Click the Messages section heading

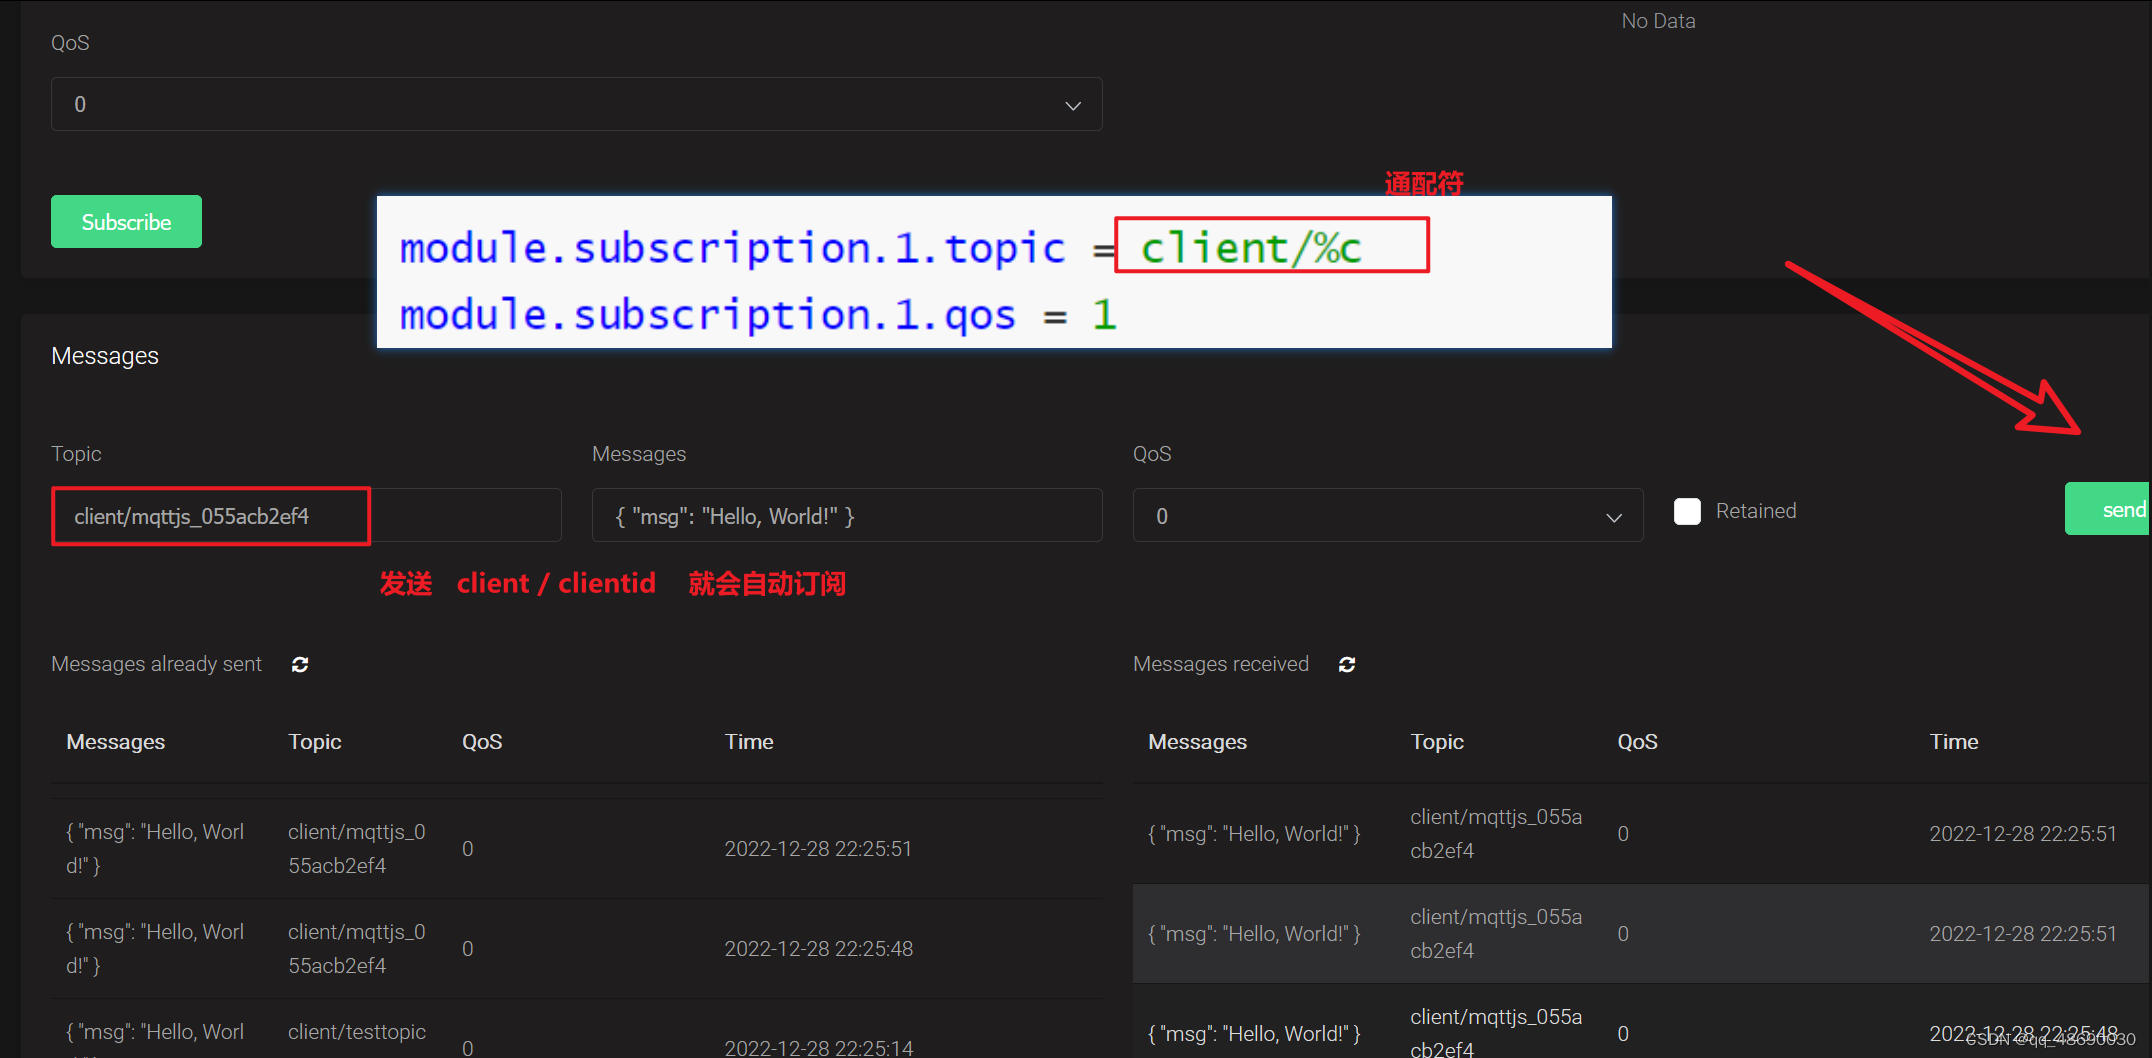105,356
